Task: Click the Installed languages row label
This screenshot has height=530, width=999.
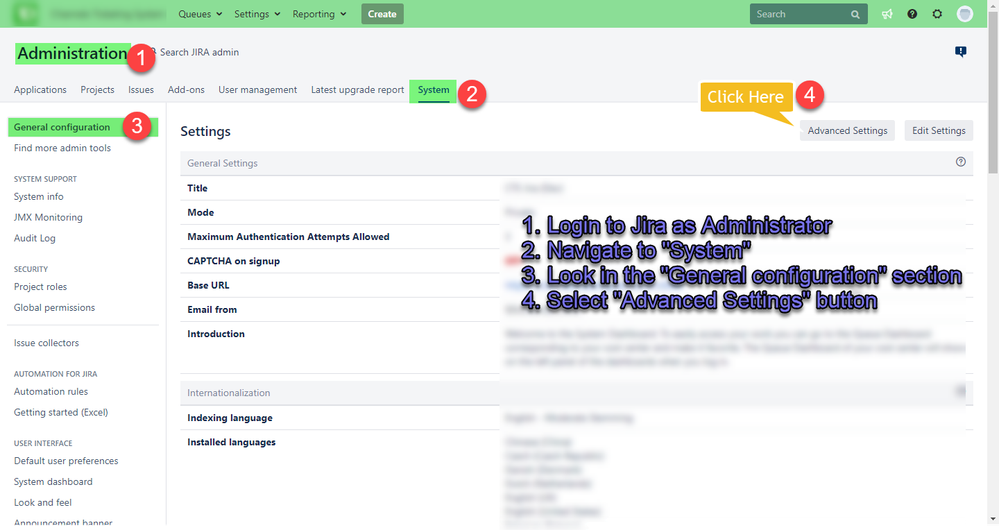Action: pyautogui.click(x=231, y=442)
